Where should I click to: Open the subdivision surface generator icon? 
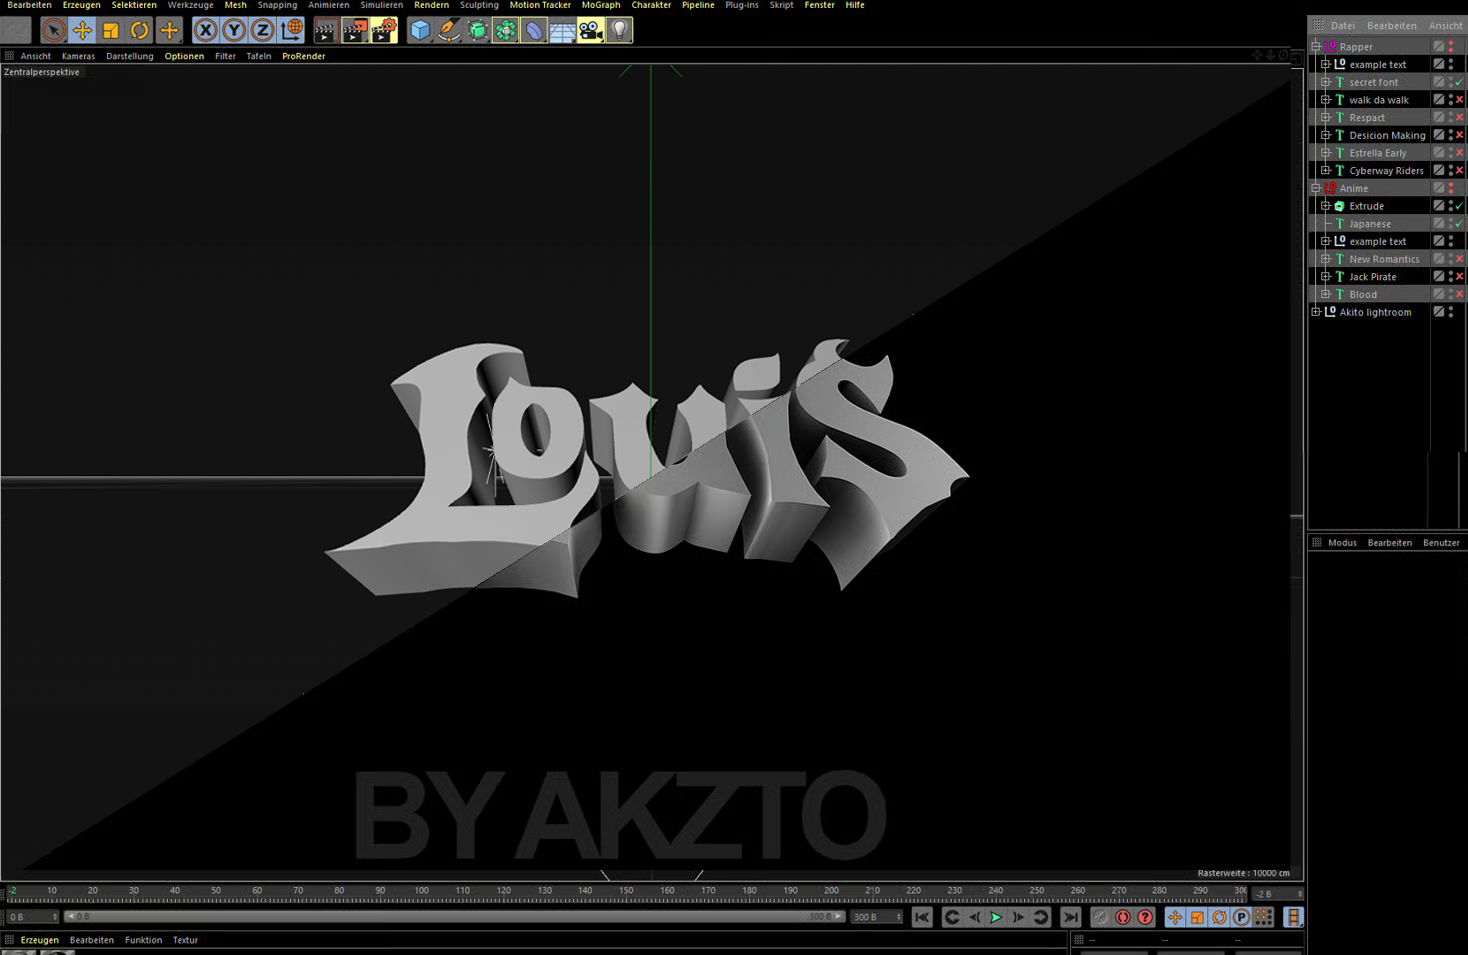coord(478,30)
